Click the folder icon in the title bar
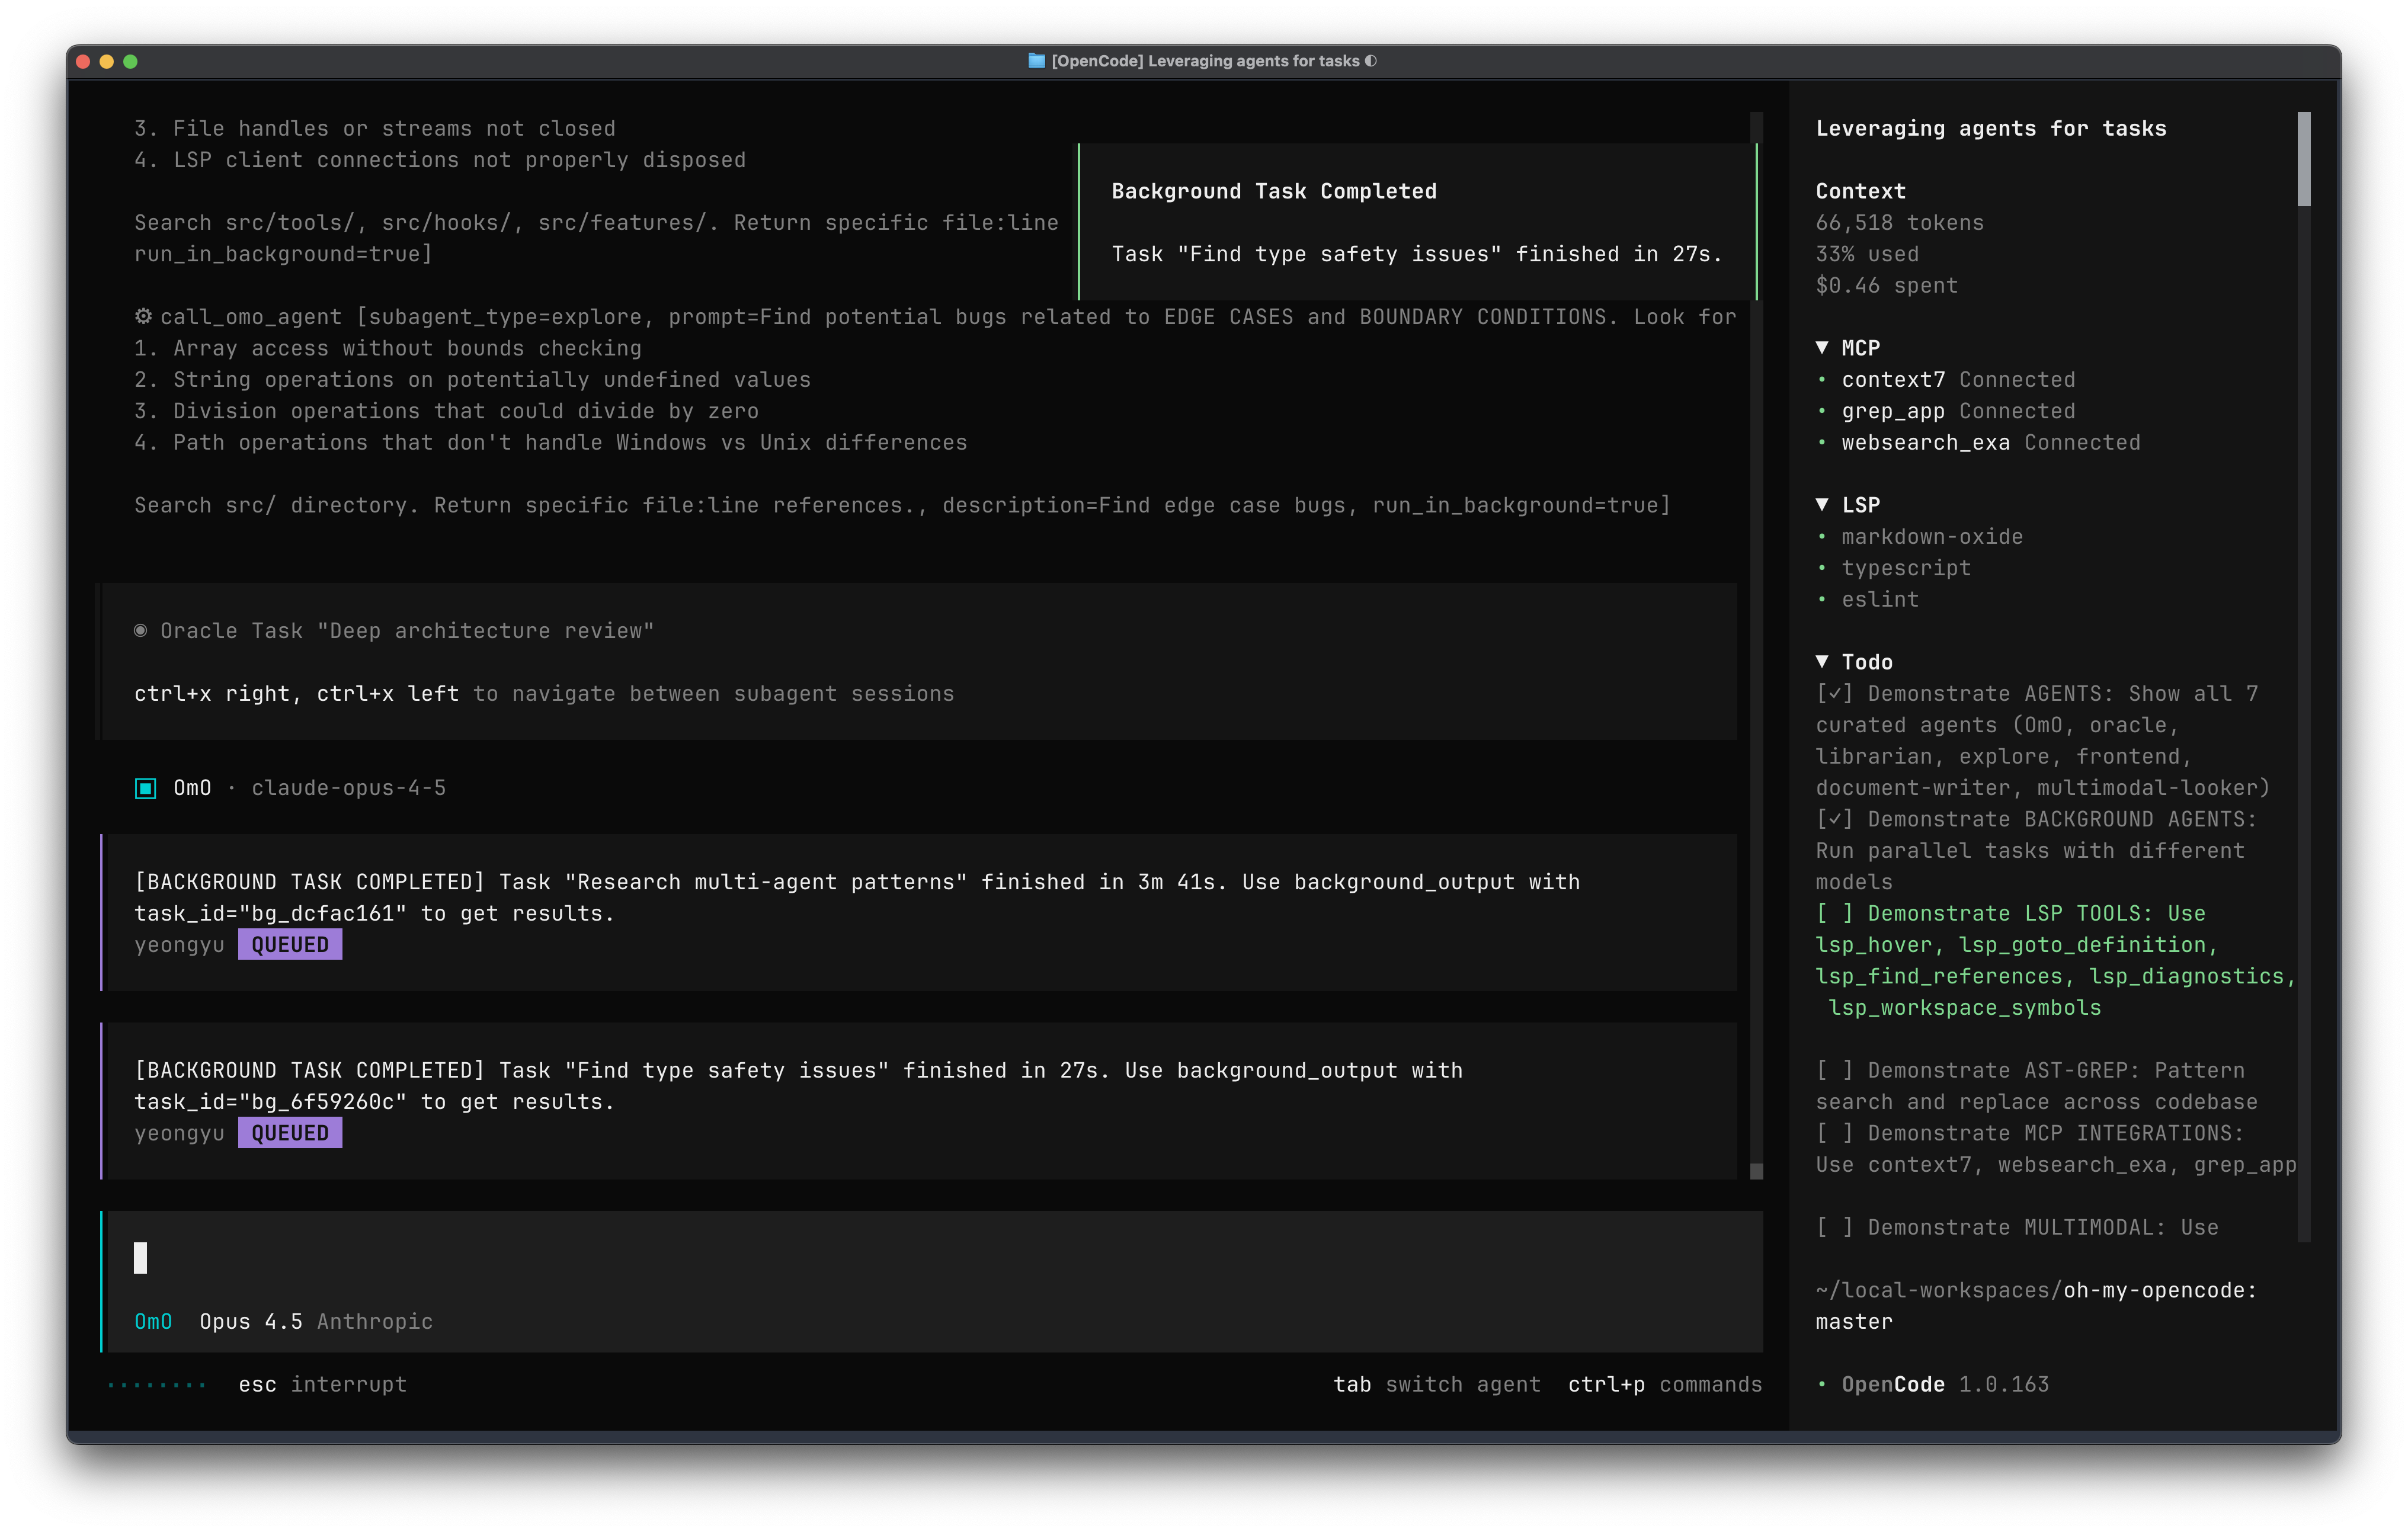Viewport: 2408px width, 1532px height. (1036, 61)
